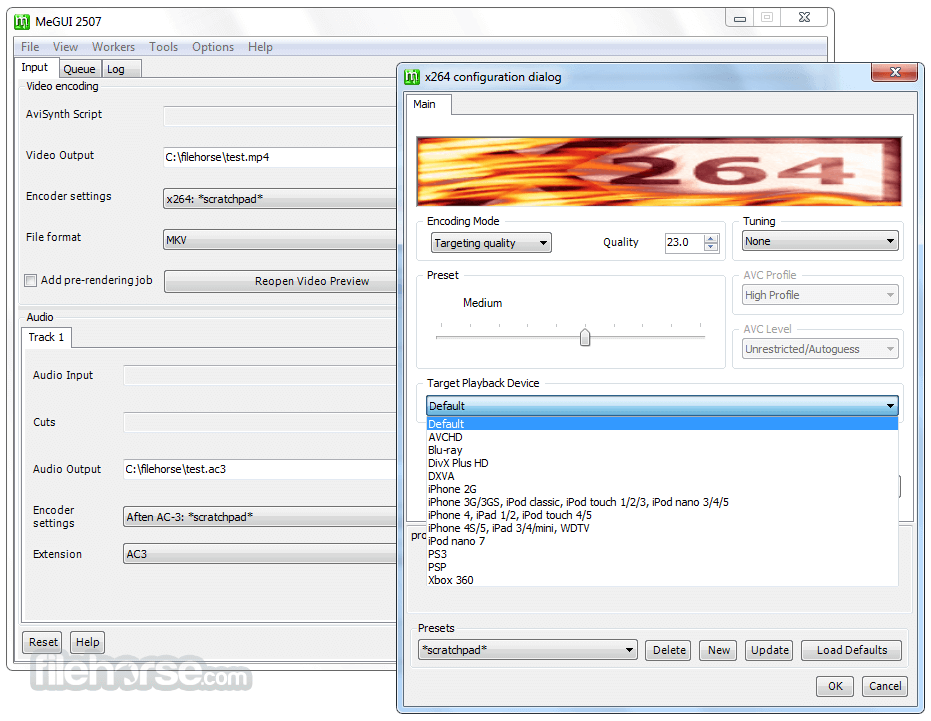Open the x264 Encoder settings dropdown in MeGUI
This screenshot has width=931, height=721.
click(280, 199)
